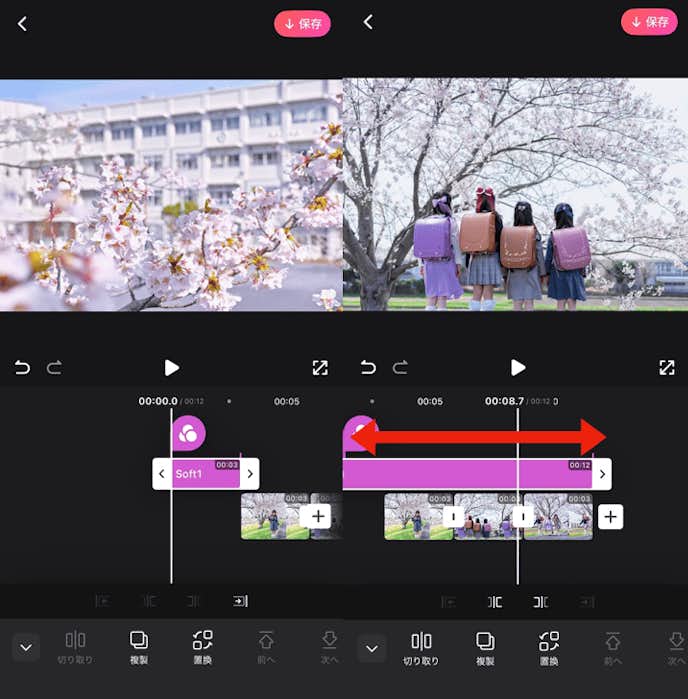Enter fullscreen preview on left screen
688x699 pixels.
point(320,368)
